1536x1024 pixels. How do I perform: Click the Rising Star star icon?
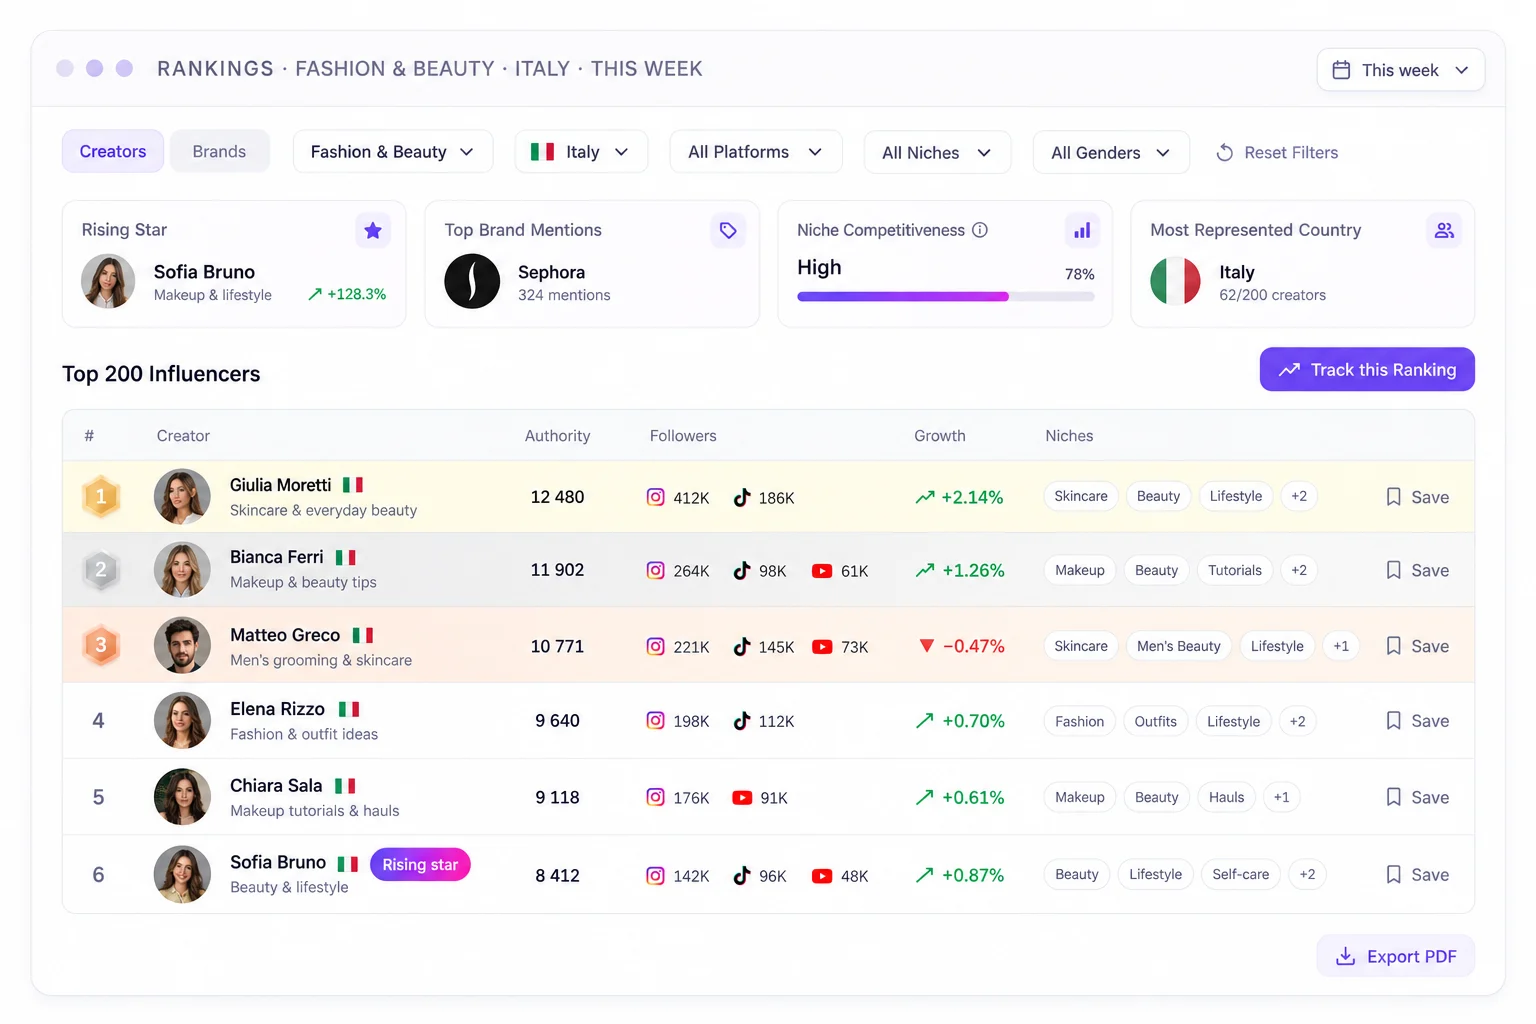(373, 231)
